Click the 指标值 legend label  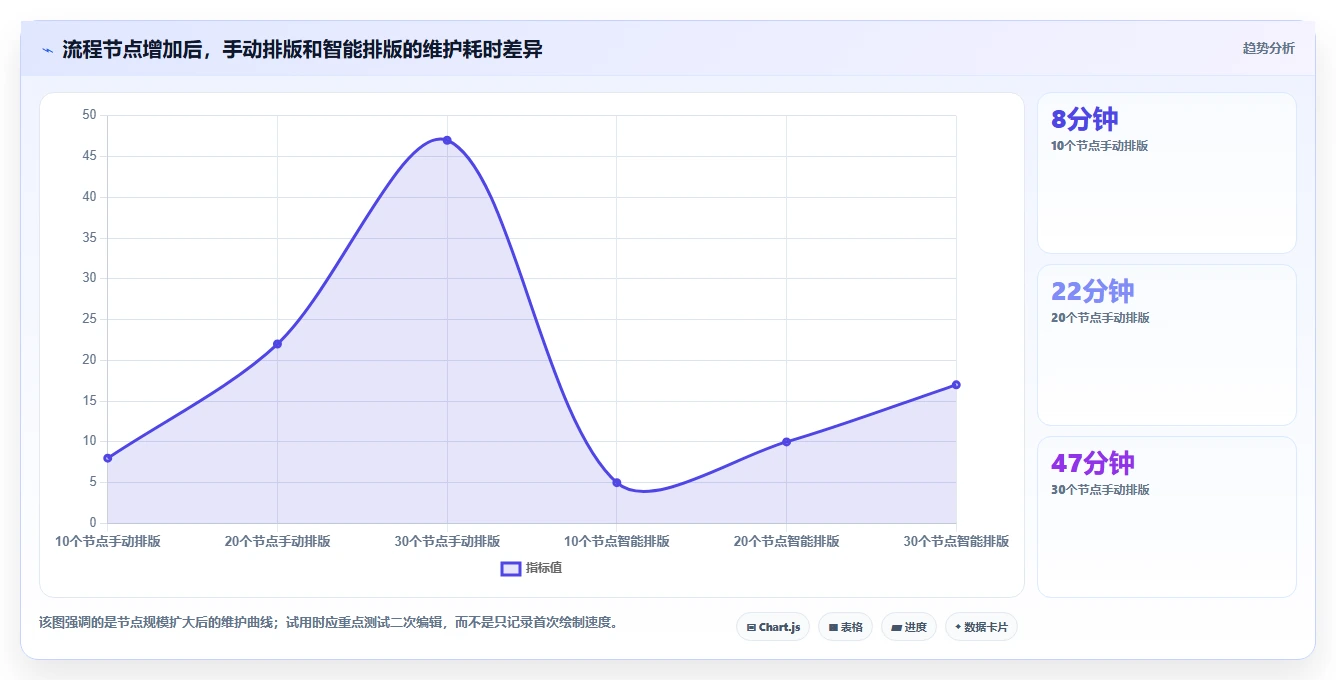pyautogui.click(x=544, y=568)
